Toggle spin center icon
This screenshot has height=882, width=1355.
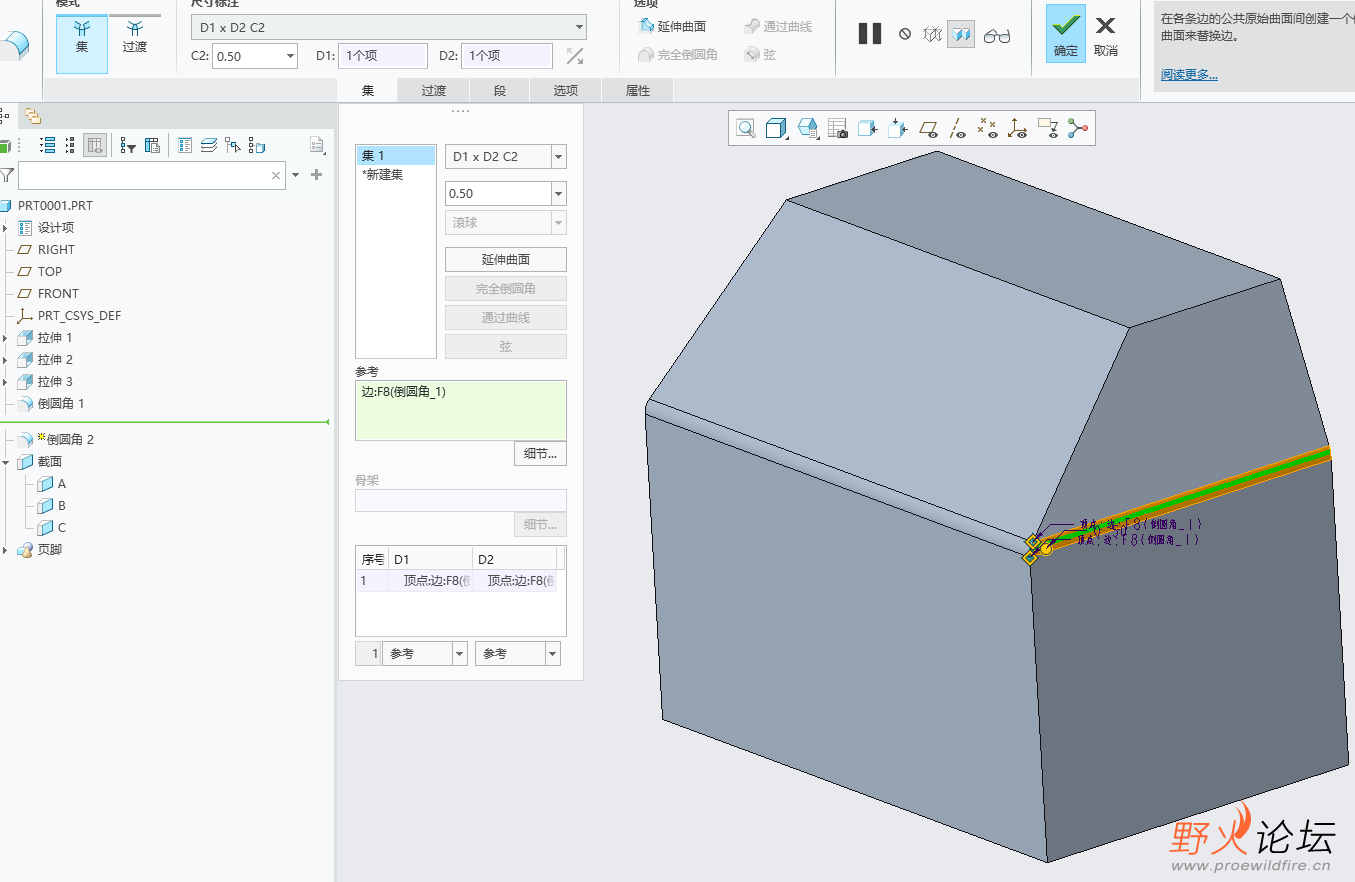point(1077,128)
